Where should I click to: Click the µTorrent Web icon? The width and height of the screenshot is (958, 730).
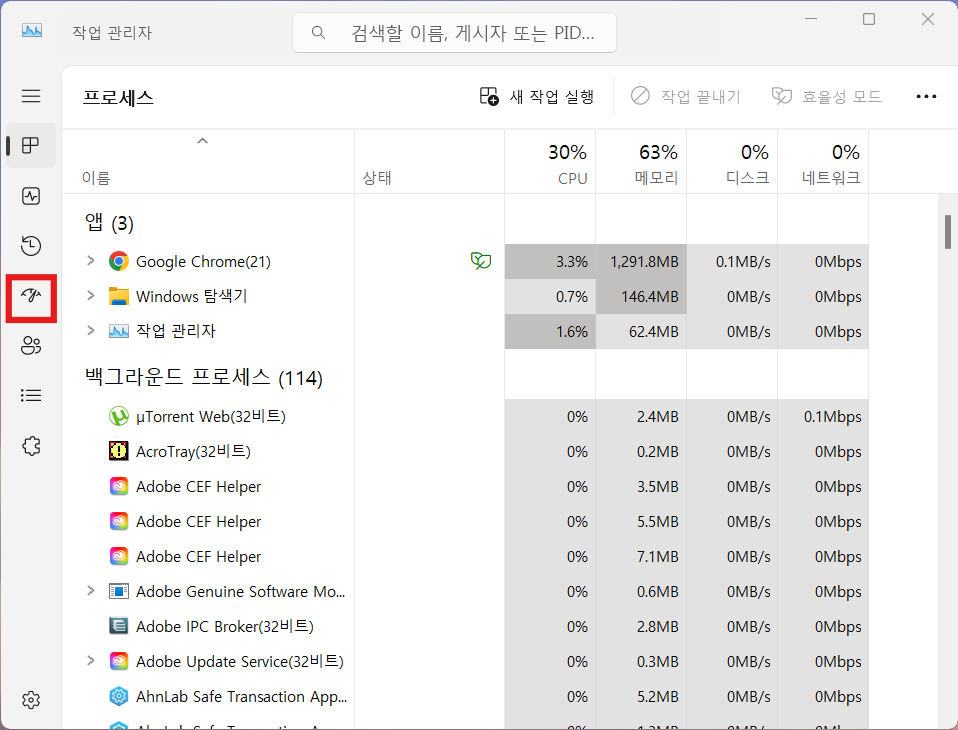coord(119,417)
